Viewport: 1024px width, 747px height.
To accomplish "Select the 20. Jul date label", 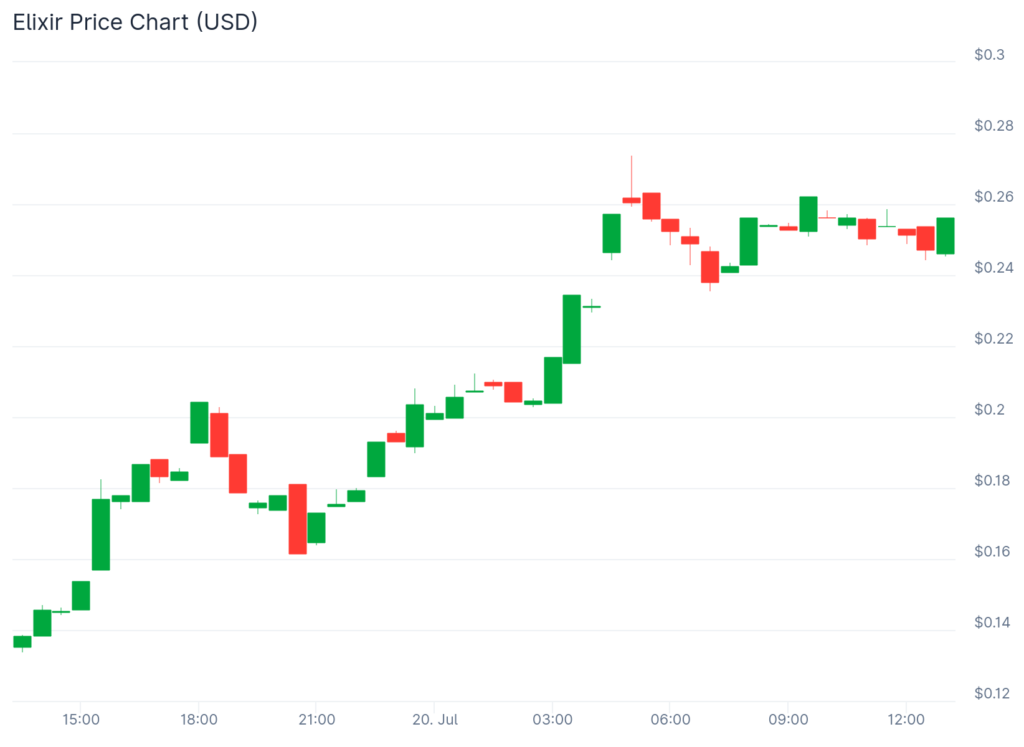I will [x=435, y=720].
